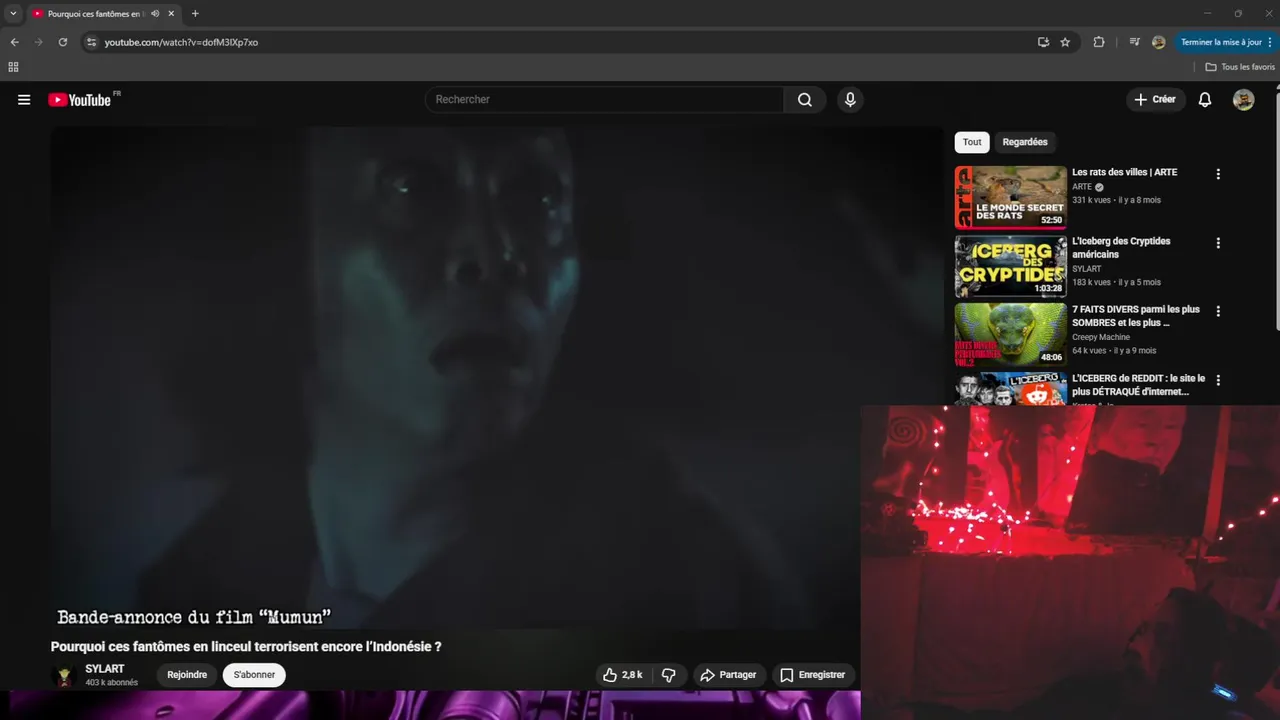Open Chrome menu on update button dots
Image resolution: width=1280 pixels, height=720 pixels.
coord(1270,42)
